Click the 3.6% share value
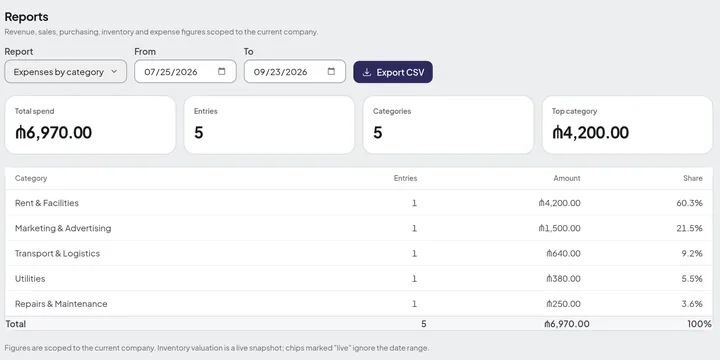 pos(692,304)
